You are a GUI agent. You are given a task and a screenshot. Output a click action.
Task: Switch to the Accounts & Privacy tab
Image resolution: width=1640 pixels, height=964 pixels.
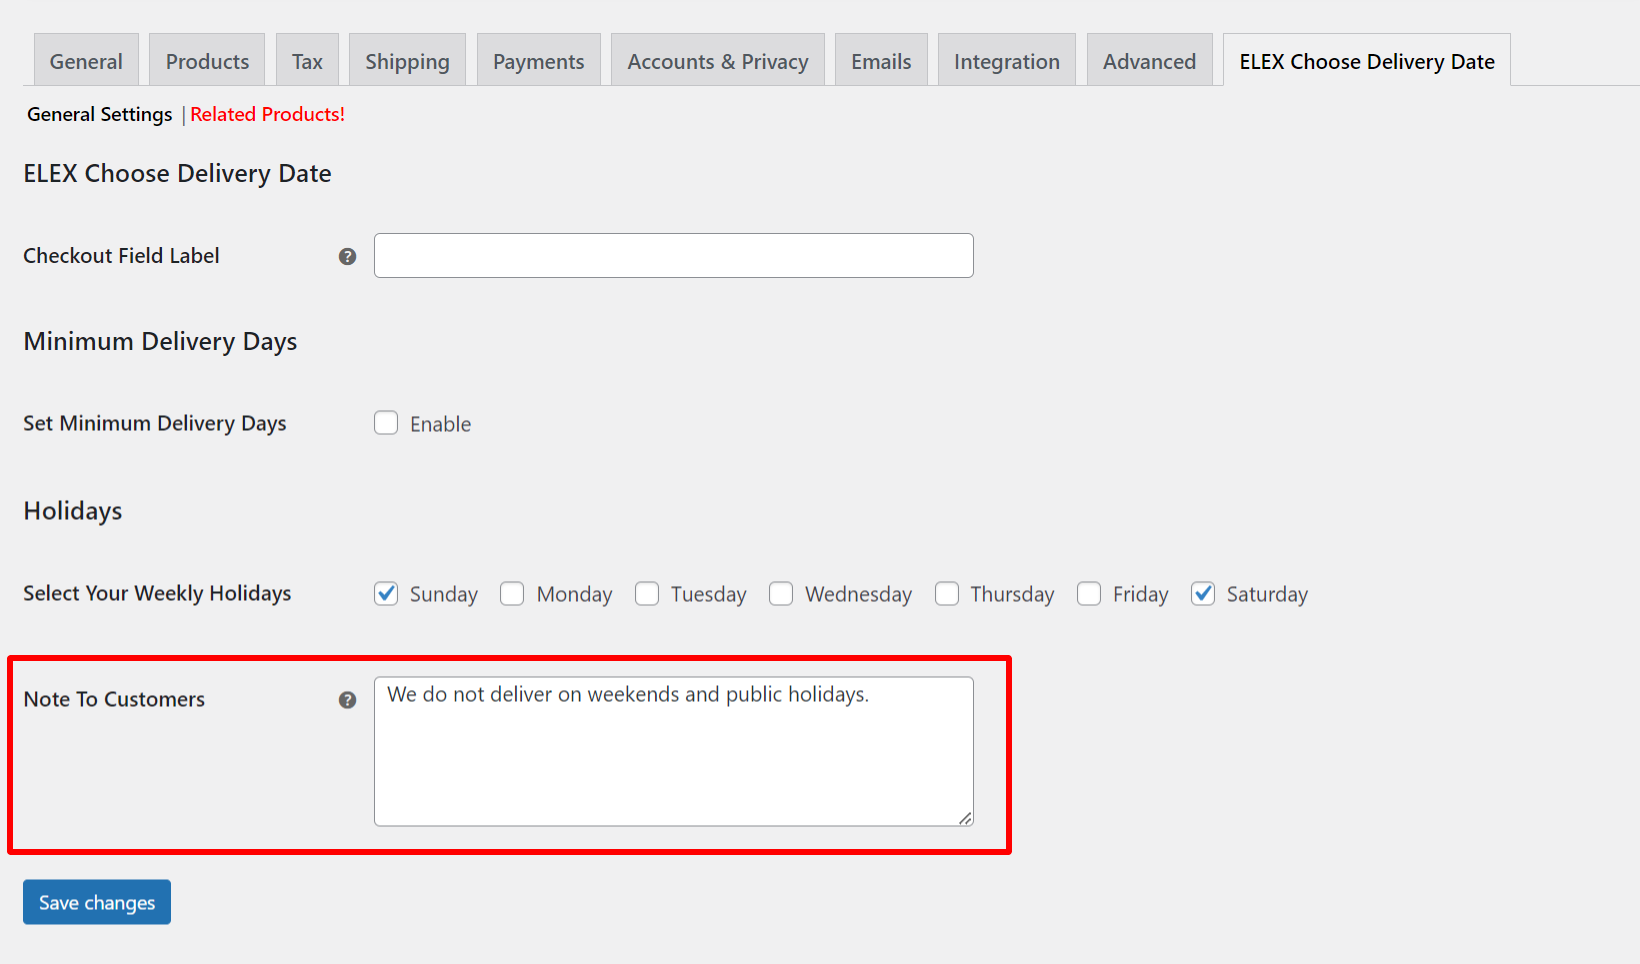tap(717, 60)
